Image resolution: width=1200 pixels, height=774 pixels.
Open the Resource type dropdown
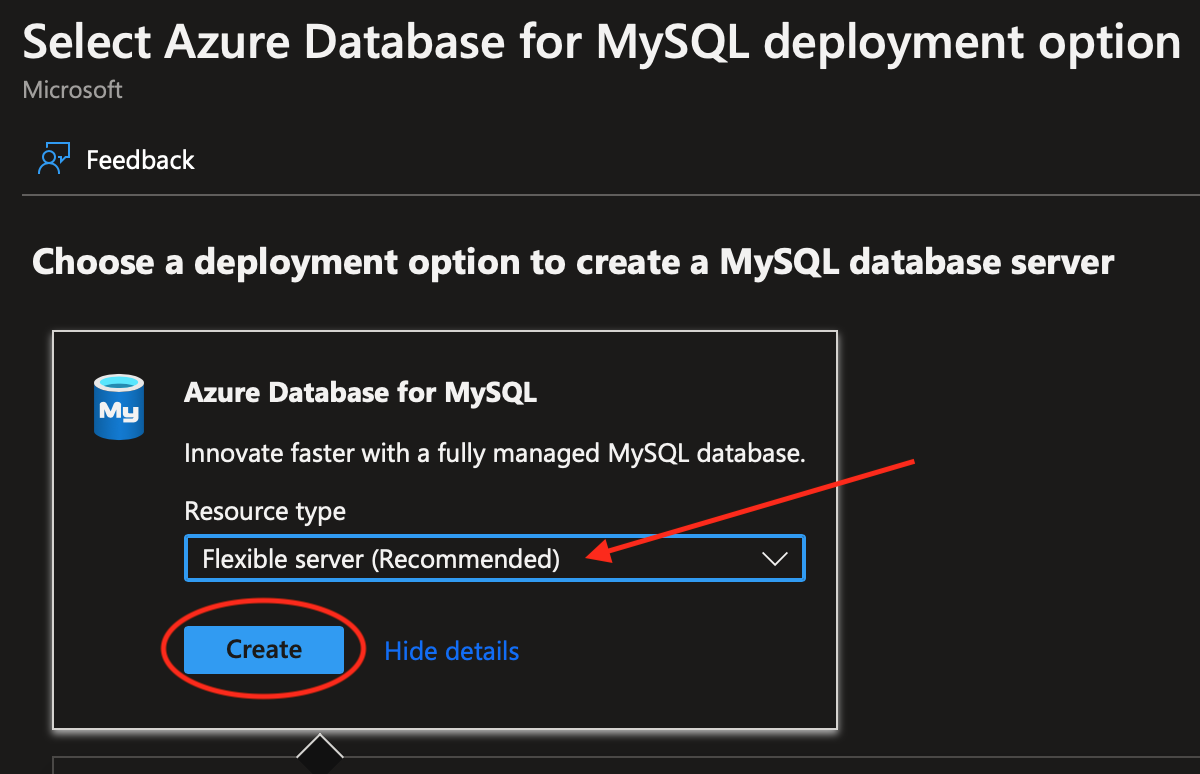point(495,558)
